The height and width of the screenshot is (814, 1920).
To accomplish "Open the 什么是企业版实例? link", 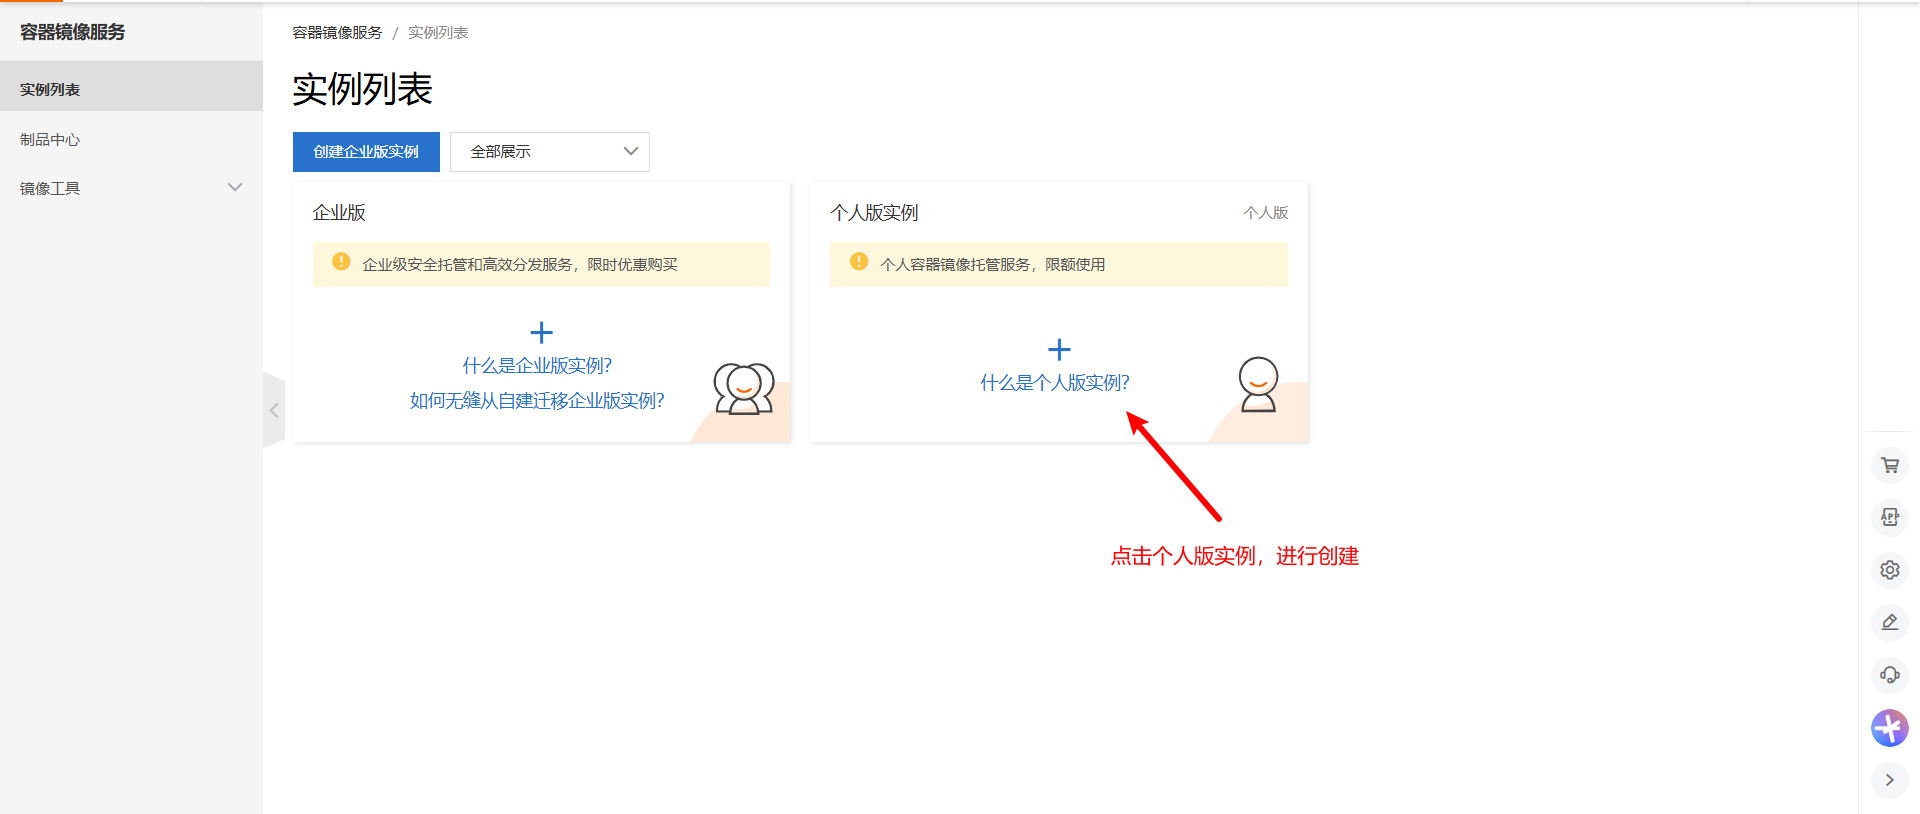I will 537,366.
